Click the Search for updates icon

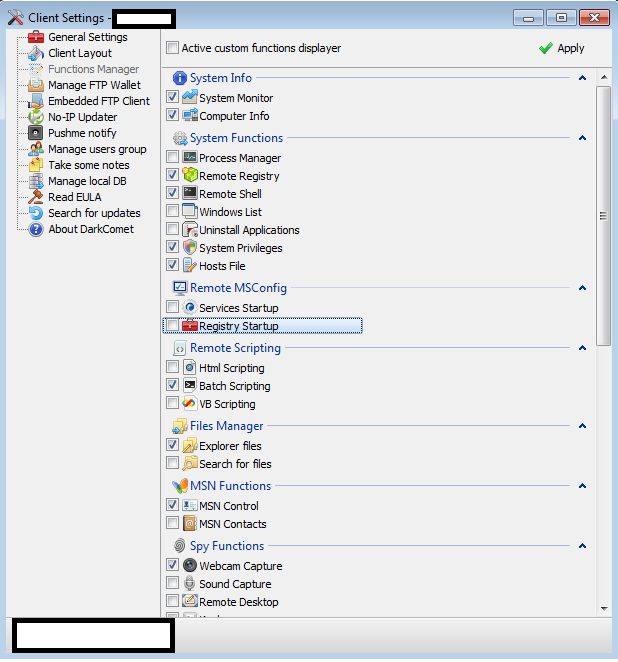(x=36, y=214)
